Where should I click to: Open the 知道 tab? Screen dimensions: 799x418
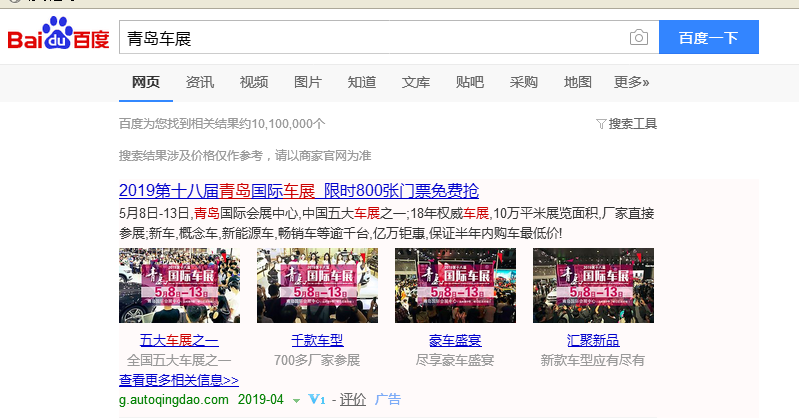click(362, 82)
